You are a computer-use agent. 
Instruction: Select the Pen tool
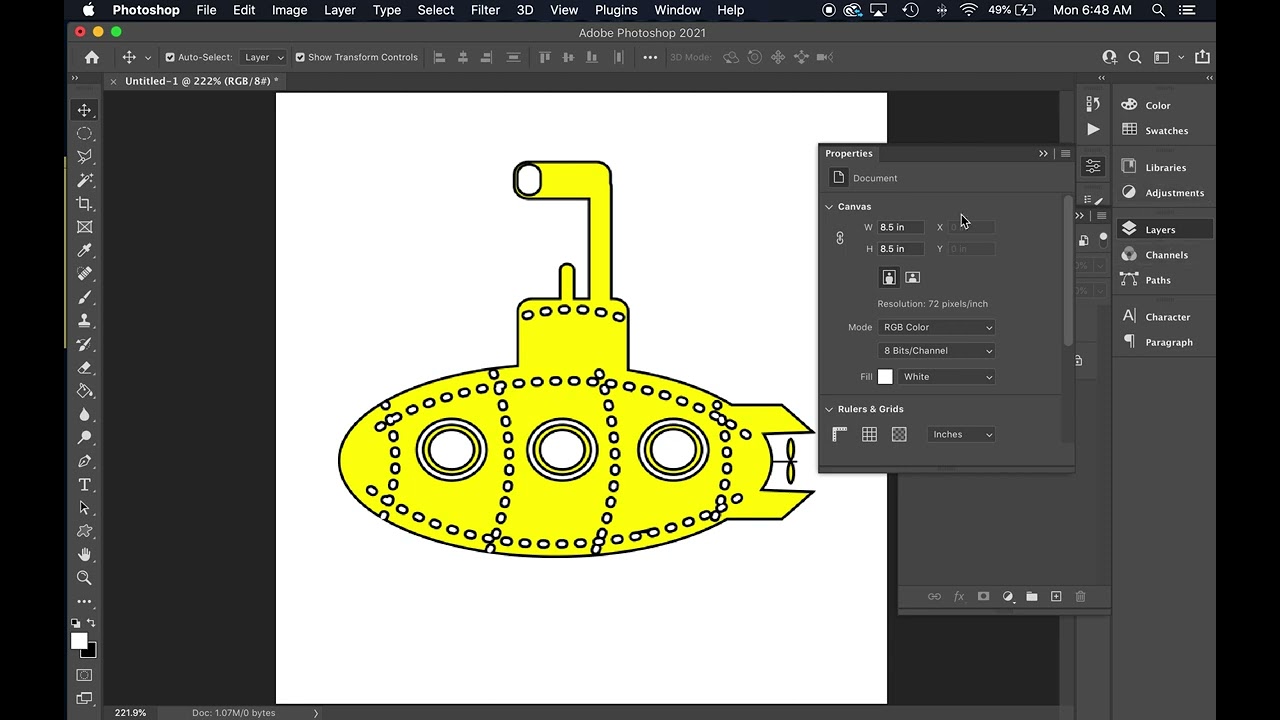[x=85, y=461]
